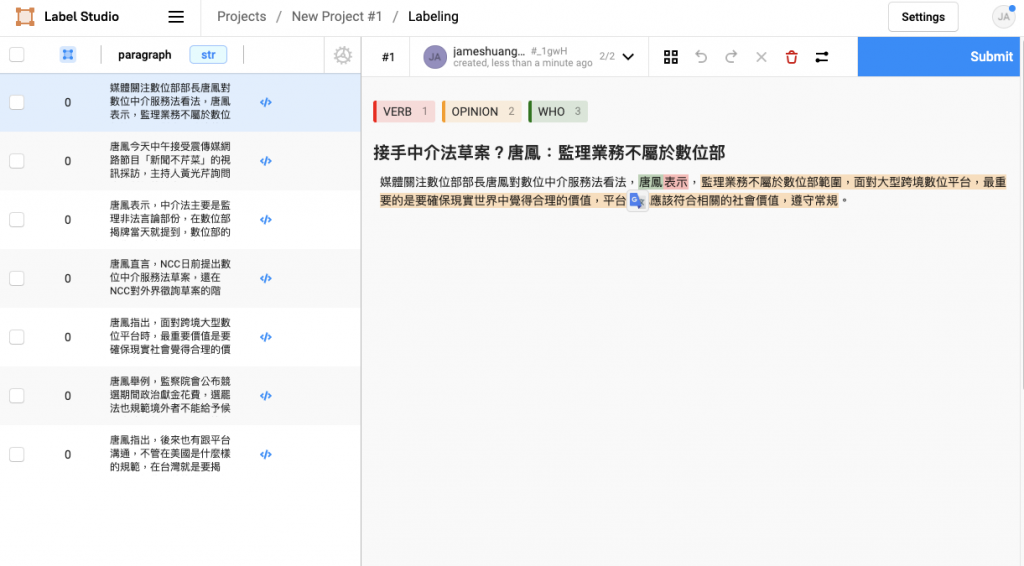Open task text 唐鳳表示，中介法主要是
The width and height of the screenshot is (1024, 566).
(170, 219)
